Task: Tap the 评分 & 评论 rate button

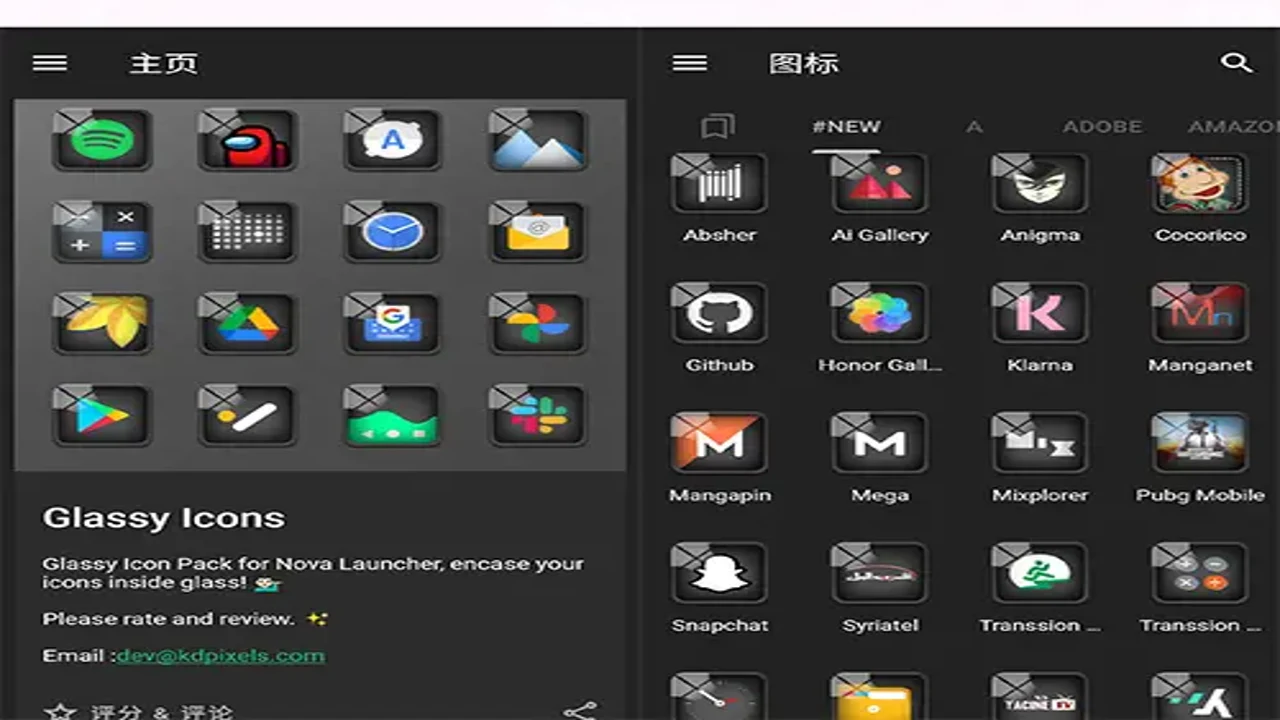Action: (x=141, y=712)
